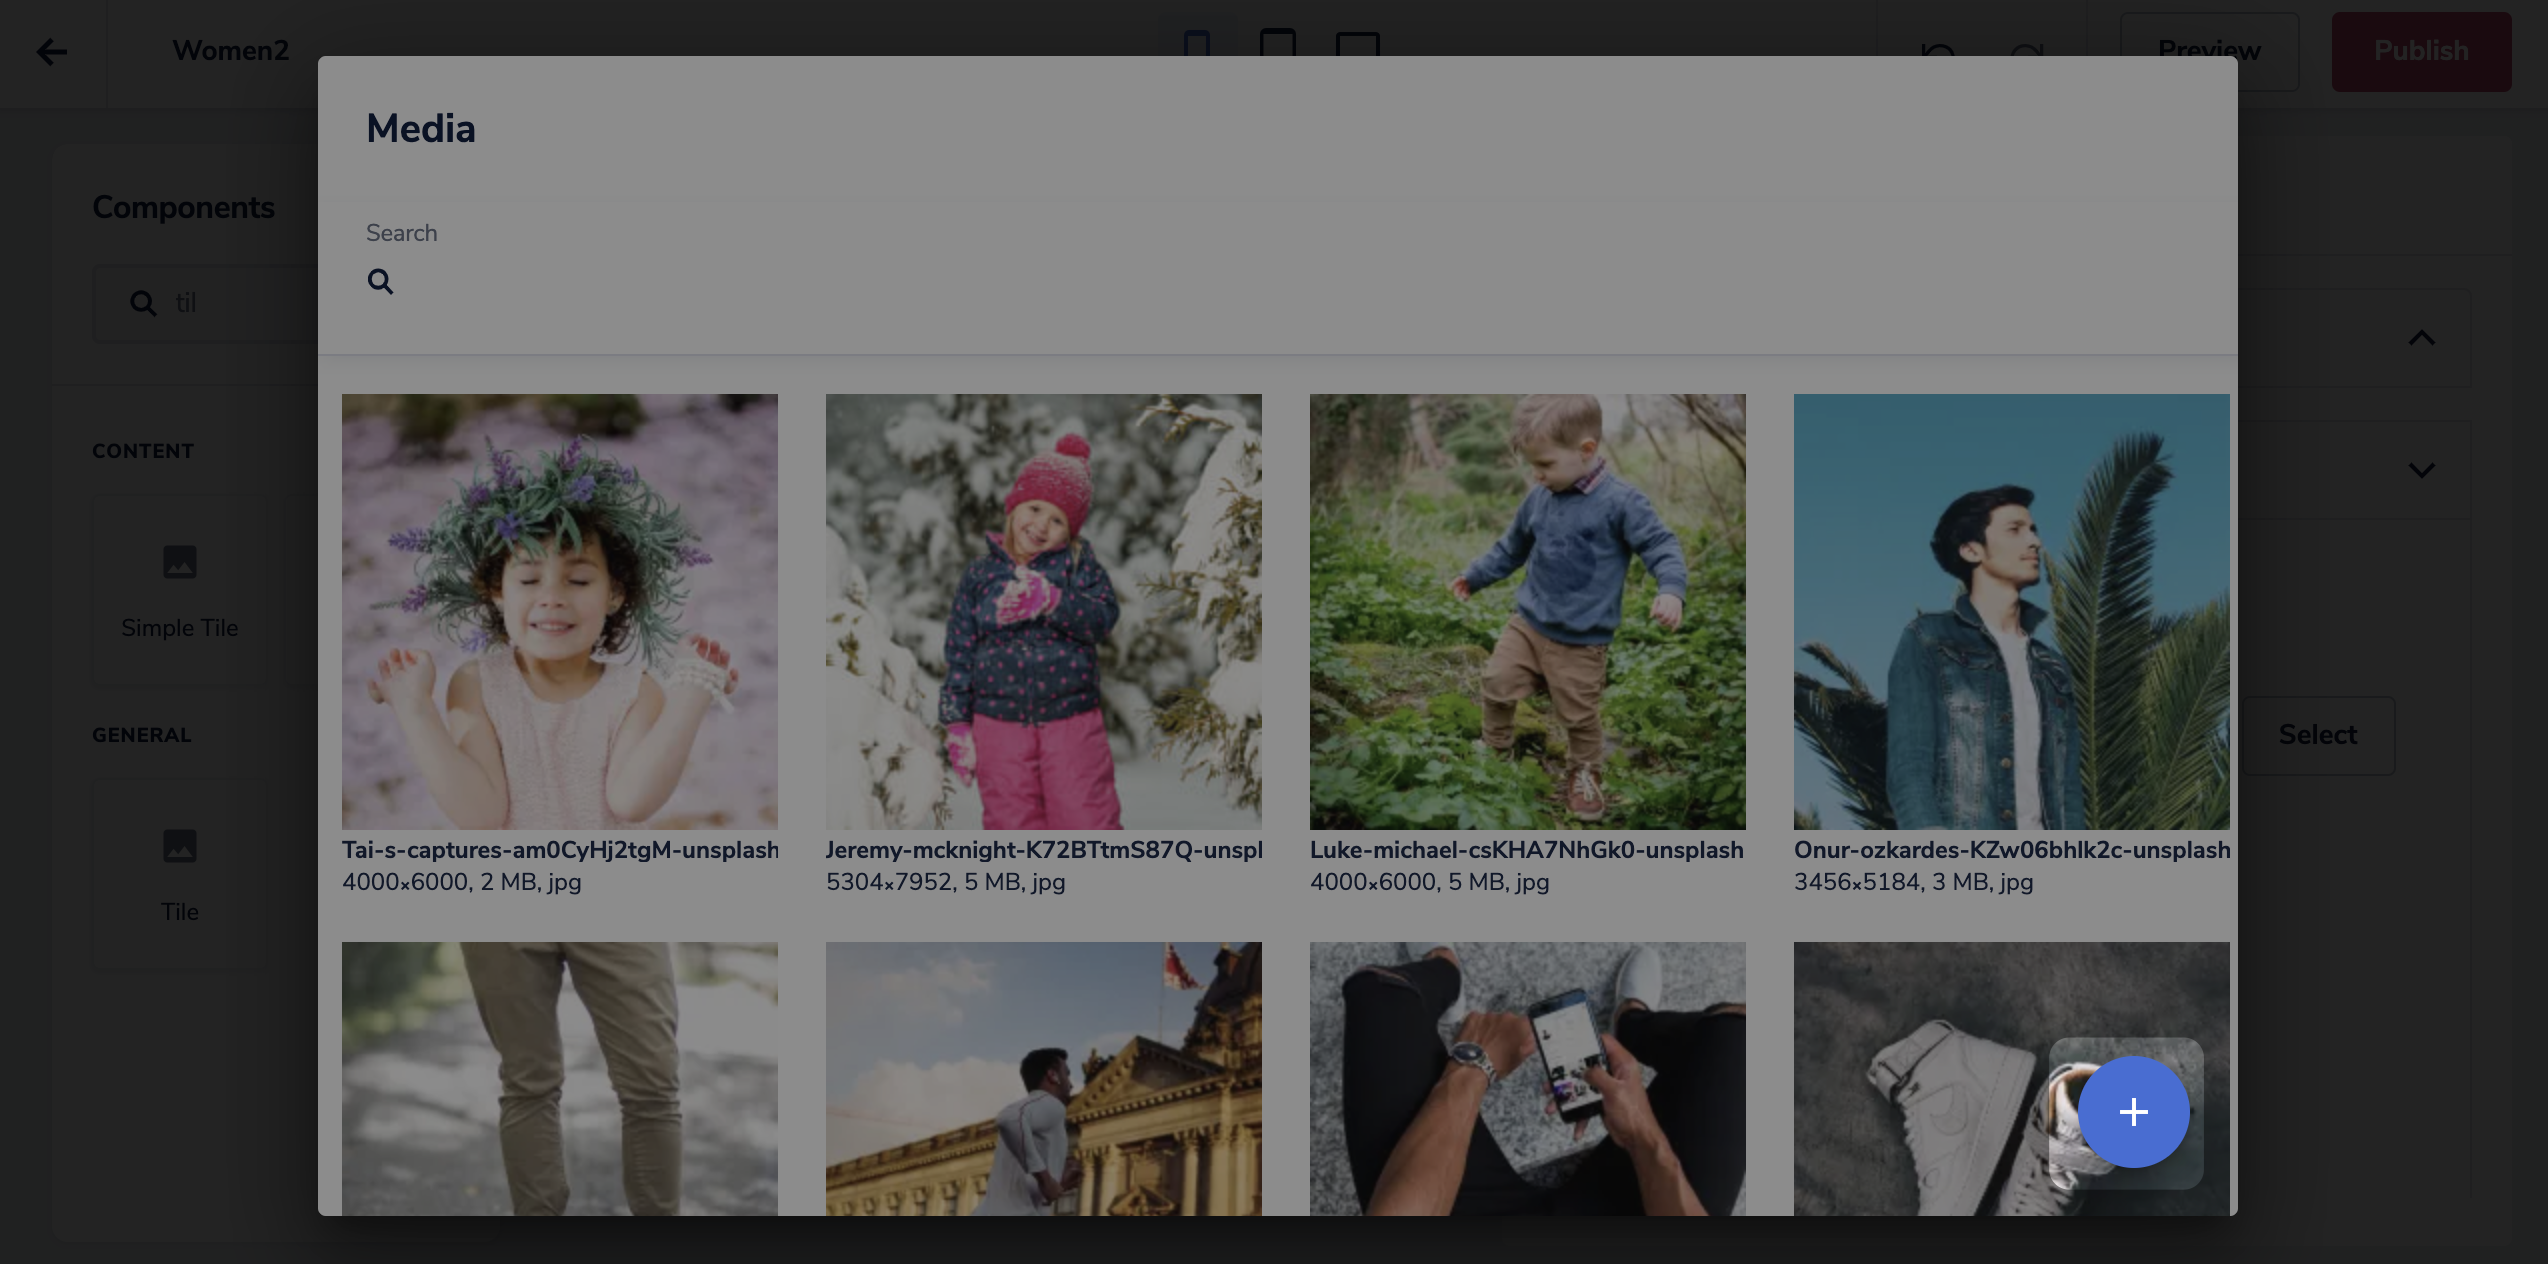
Task: Click the blue plus button to add media
Action: pyautogui.click(x=2133, y=1112)
